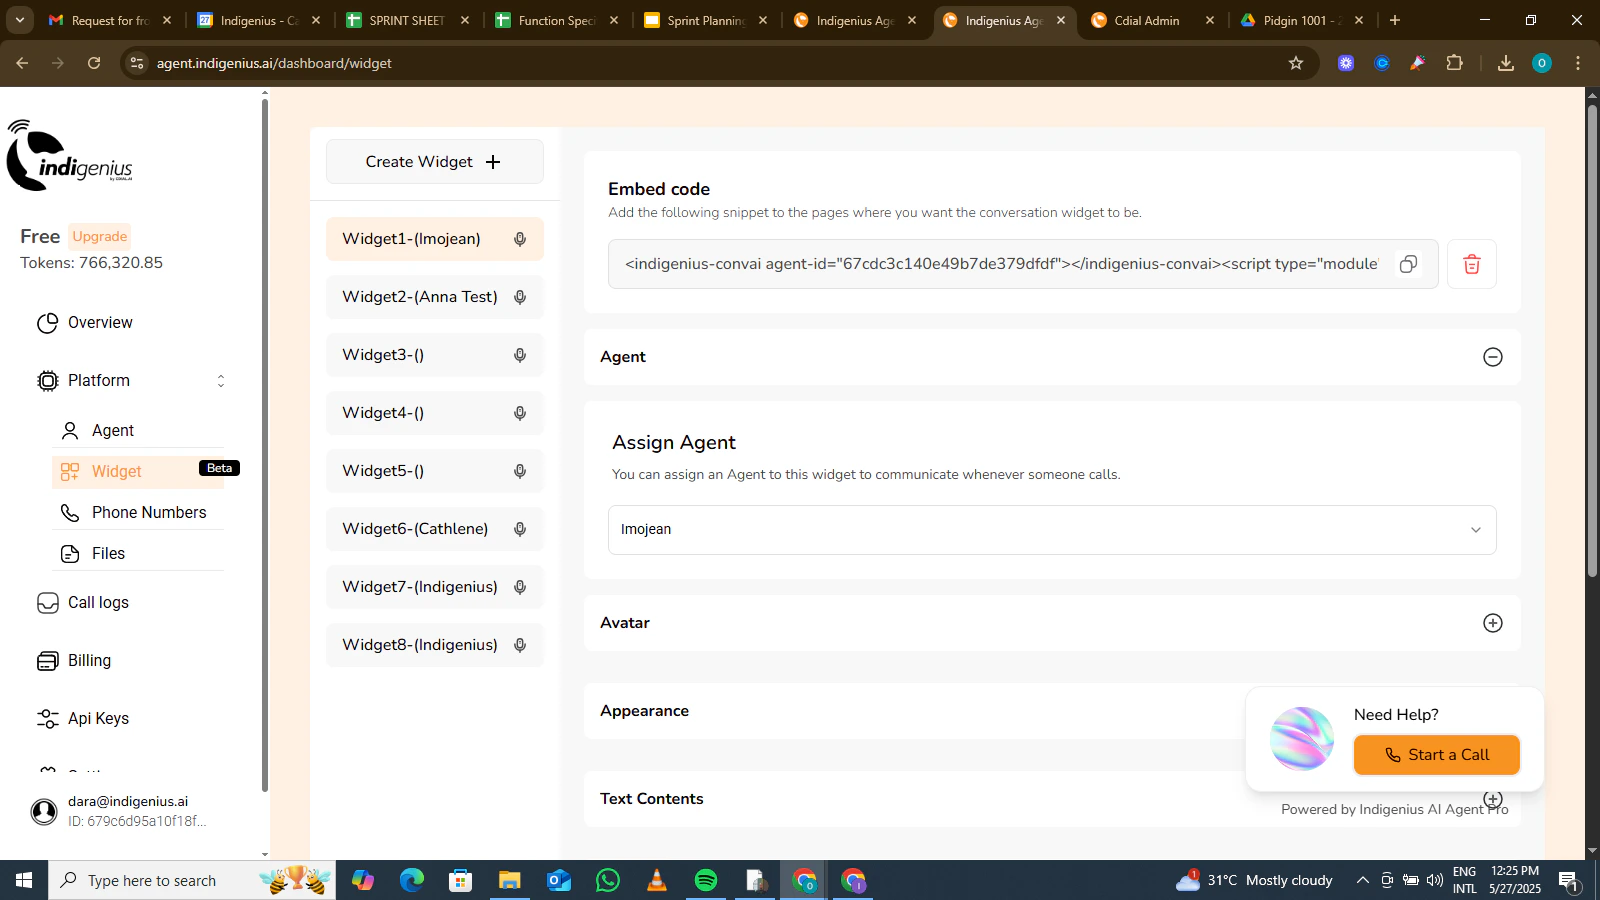
Task: Switch to Sprint Planning tab
Action: [706, 20]
